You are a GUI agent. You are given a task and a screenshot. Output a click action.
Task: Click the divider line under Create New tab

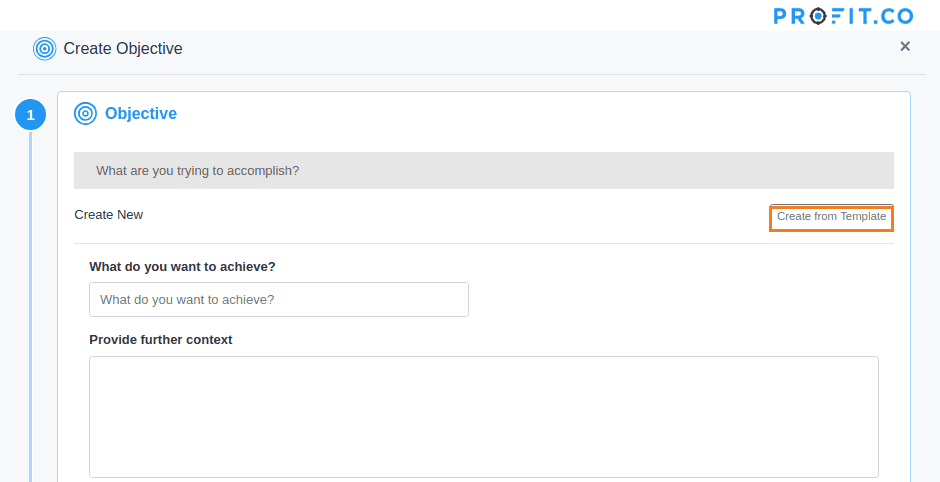click(x=484, y=243)
